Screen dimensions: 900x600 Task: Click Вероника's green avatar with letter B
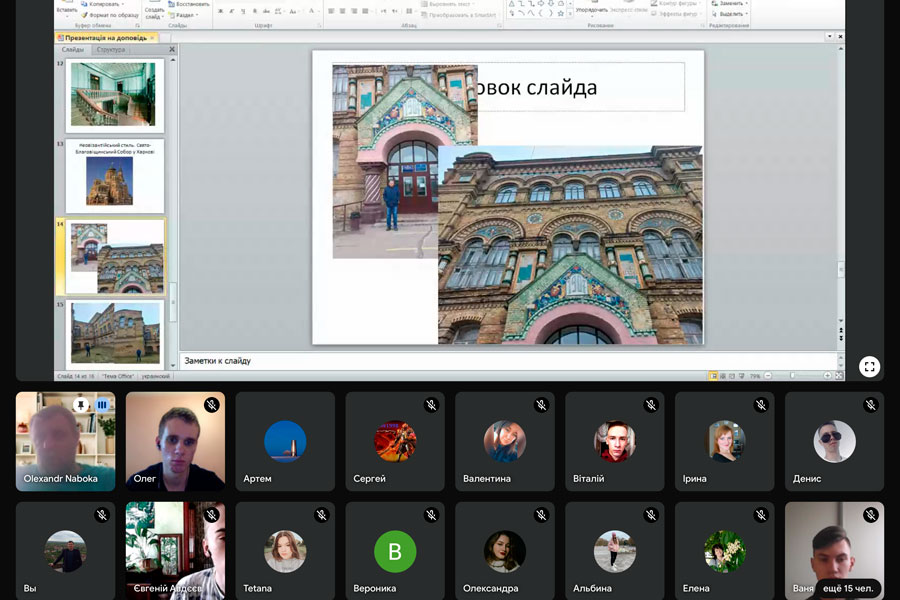(395, 551)
